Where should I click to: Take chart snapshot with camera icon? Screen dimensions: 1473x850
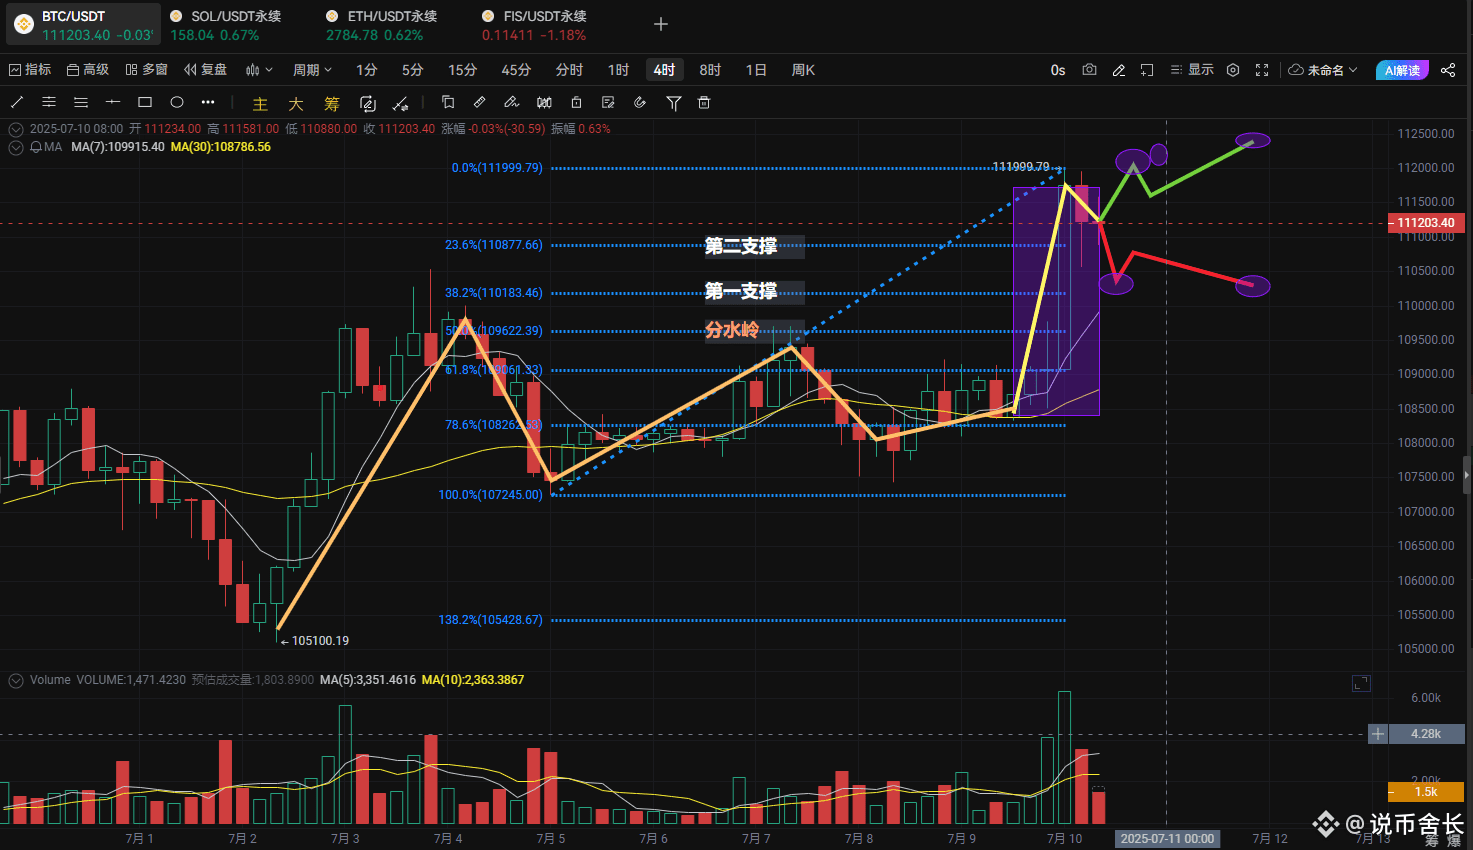(x=1090, y=70)
